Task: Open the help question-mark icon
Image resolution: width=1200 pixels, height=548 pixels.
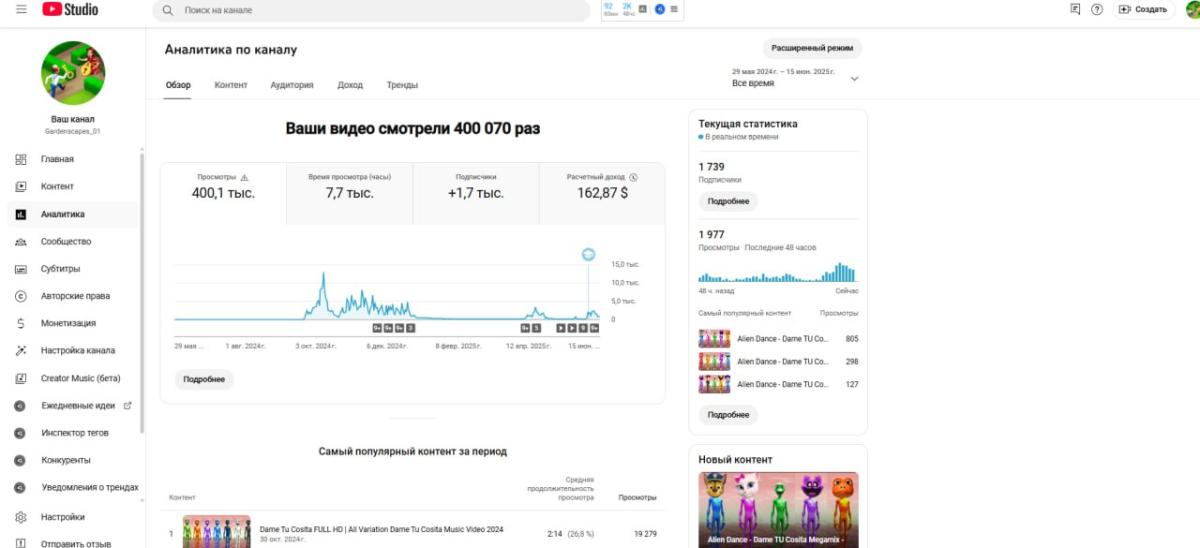Action: [x=1097, y=9]
